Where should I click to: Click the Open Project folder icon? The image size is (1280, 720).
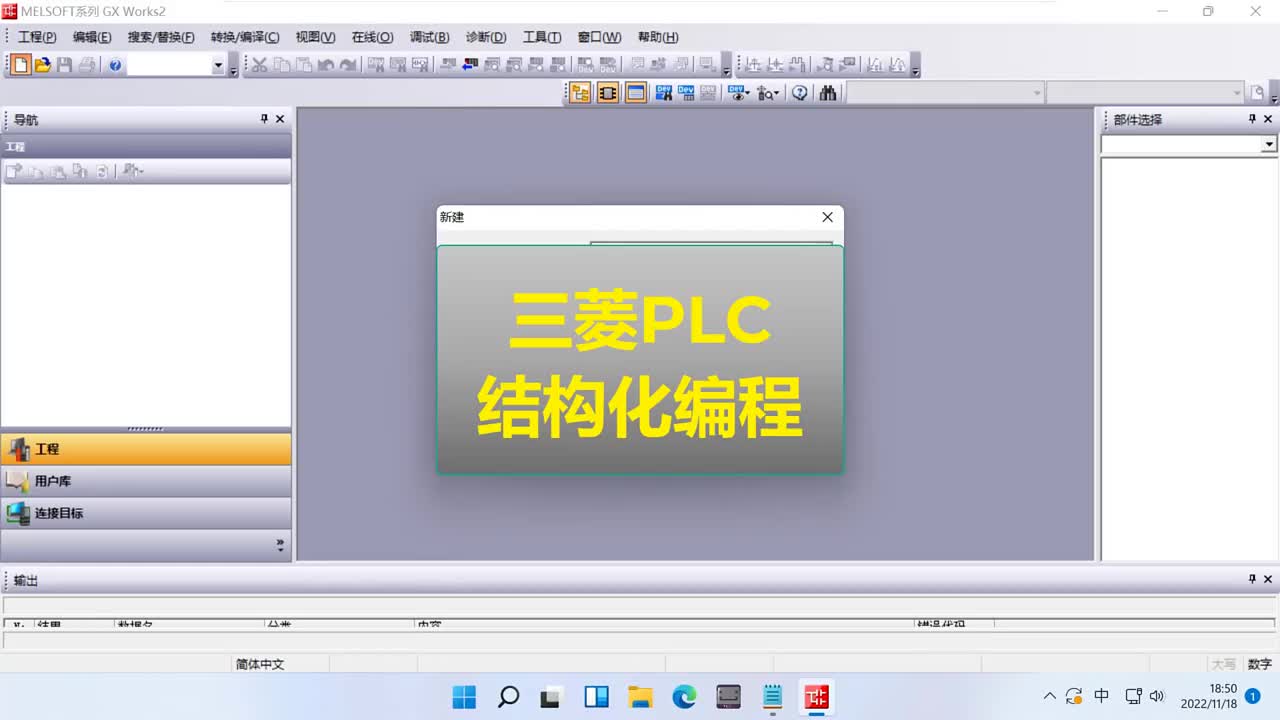click(43, 65)
